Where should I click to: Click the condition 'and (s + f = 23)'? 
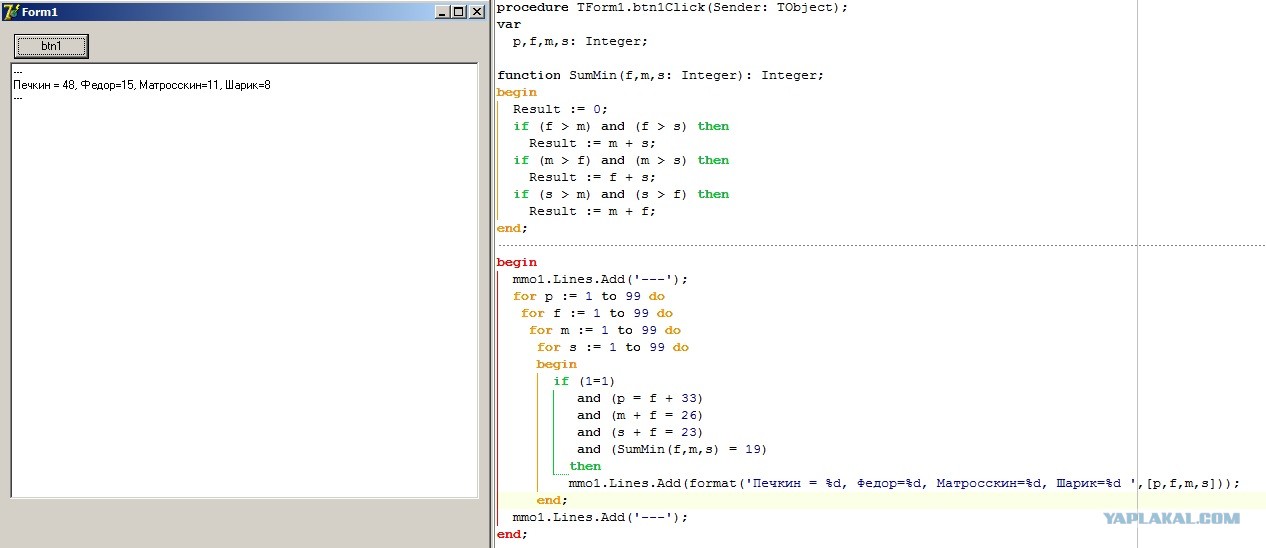(x=640, y=432)
